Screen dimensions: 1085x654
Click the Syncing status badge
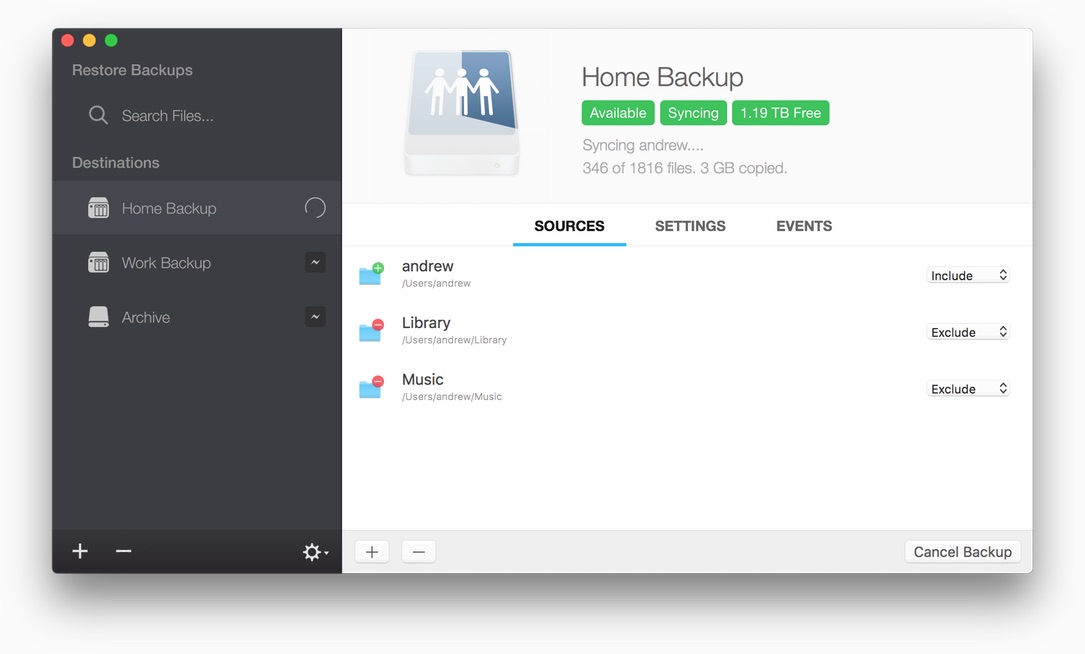(x=693, y=113)
